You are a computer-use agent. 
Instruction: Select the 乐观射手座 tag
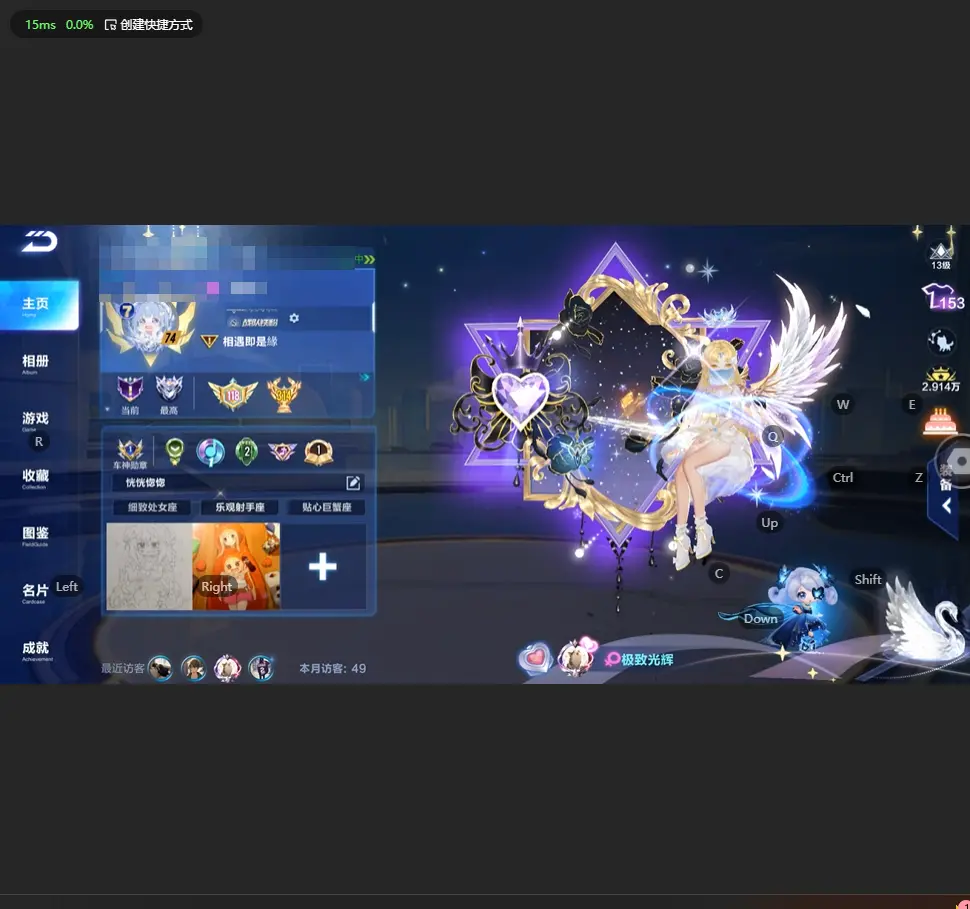click(240, 507)
